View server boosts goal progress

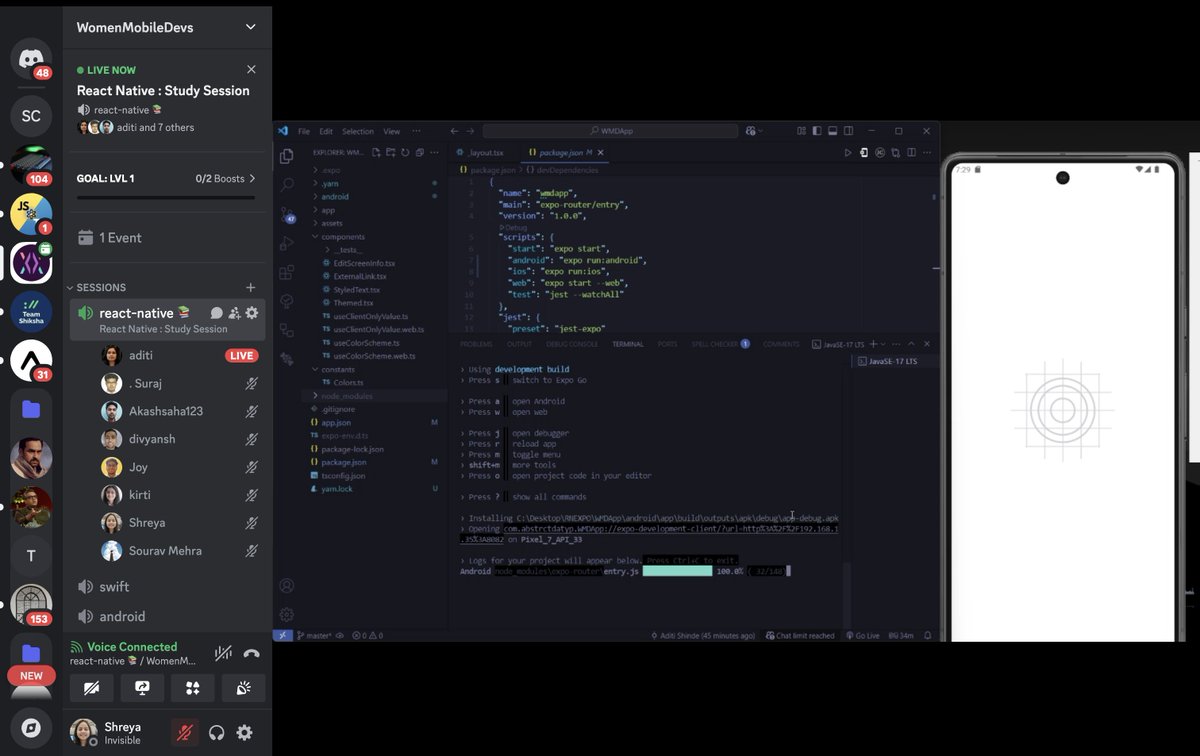(166, 178)
